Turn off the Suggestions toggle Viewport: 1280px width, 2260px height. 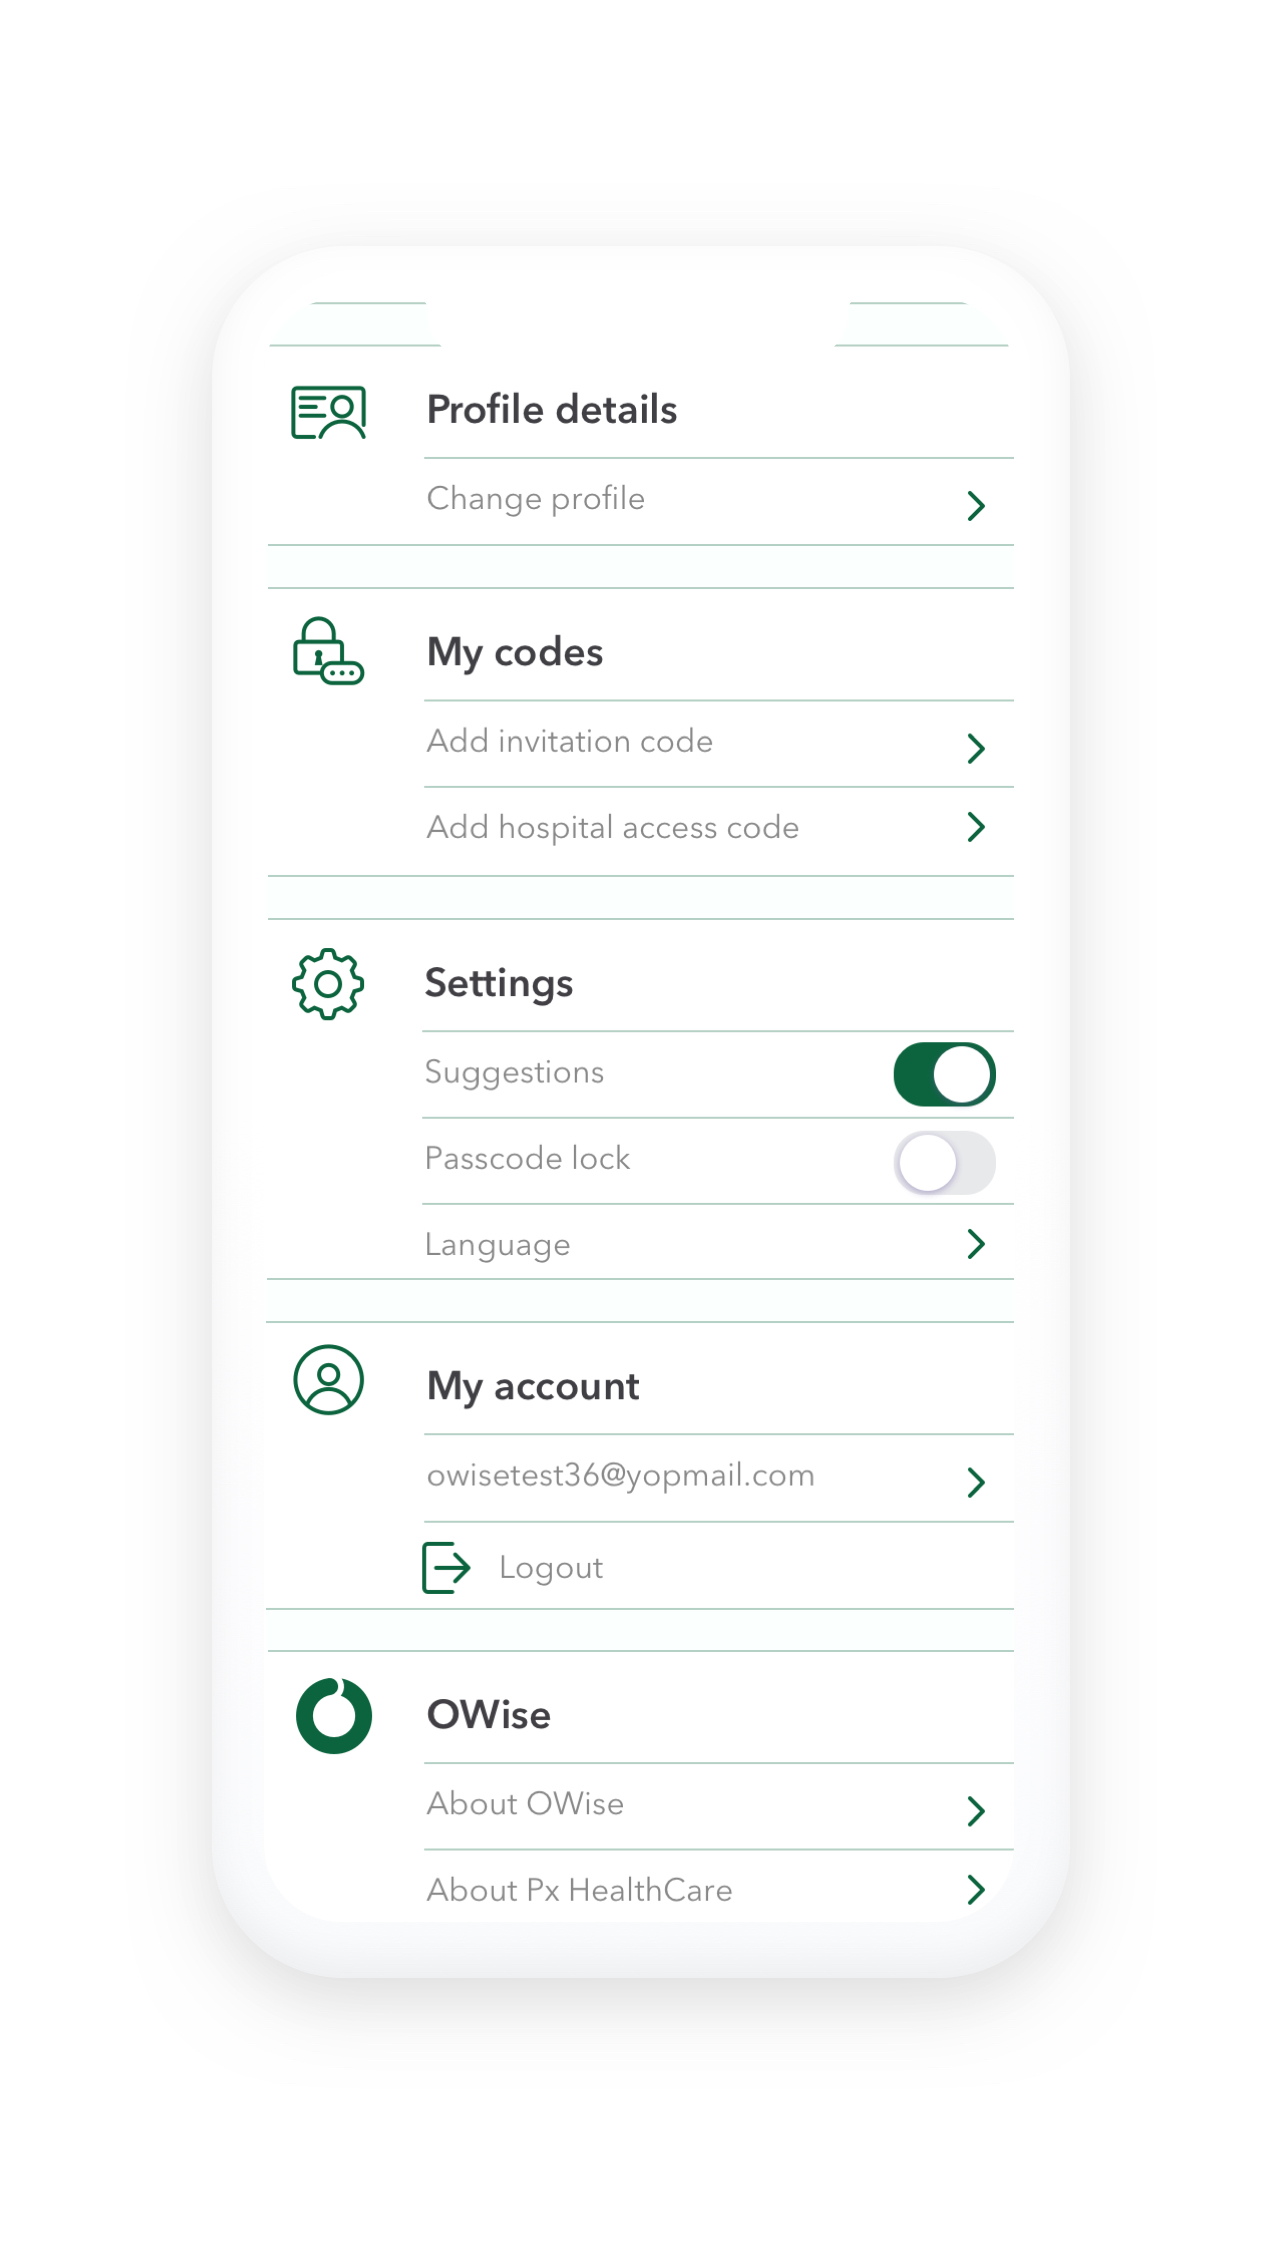coord(944,1074)
